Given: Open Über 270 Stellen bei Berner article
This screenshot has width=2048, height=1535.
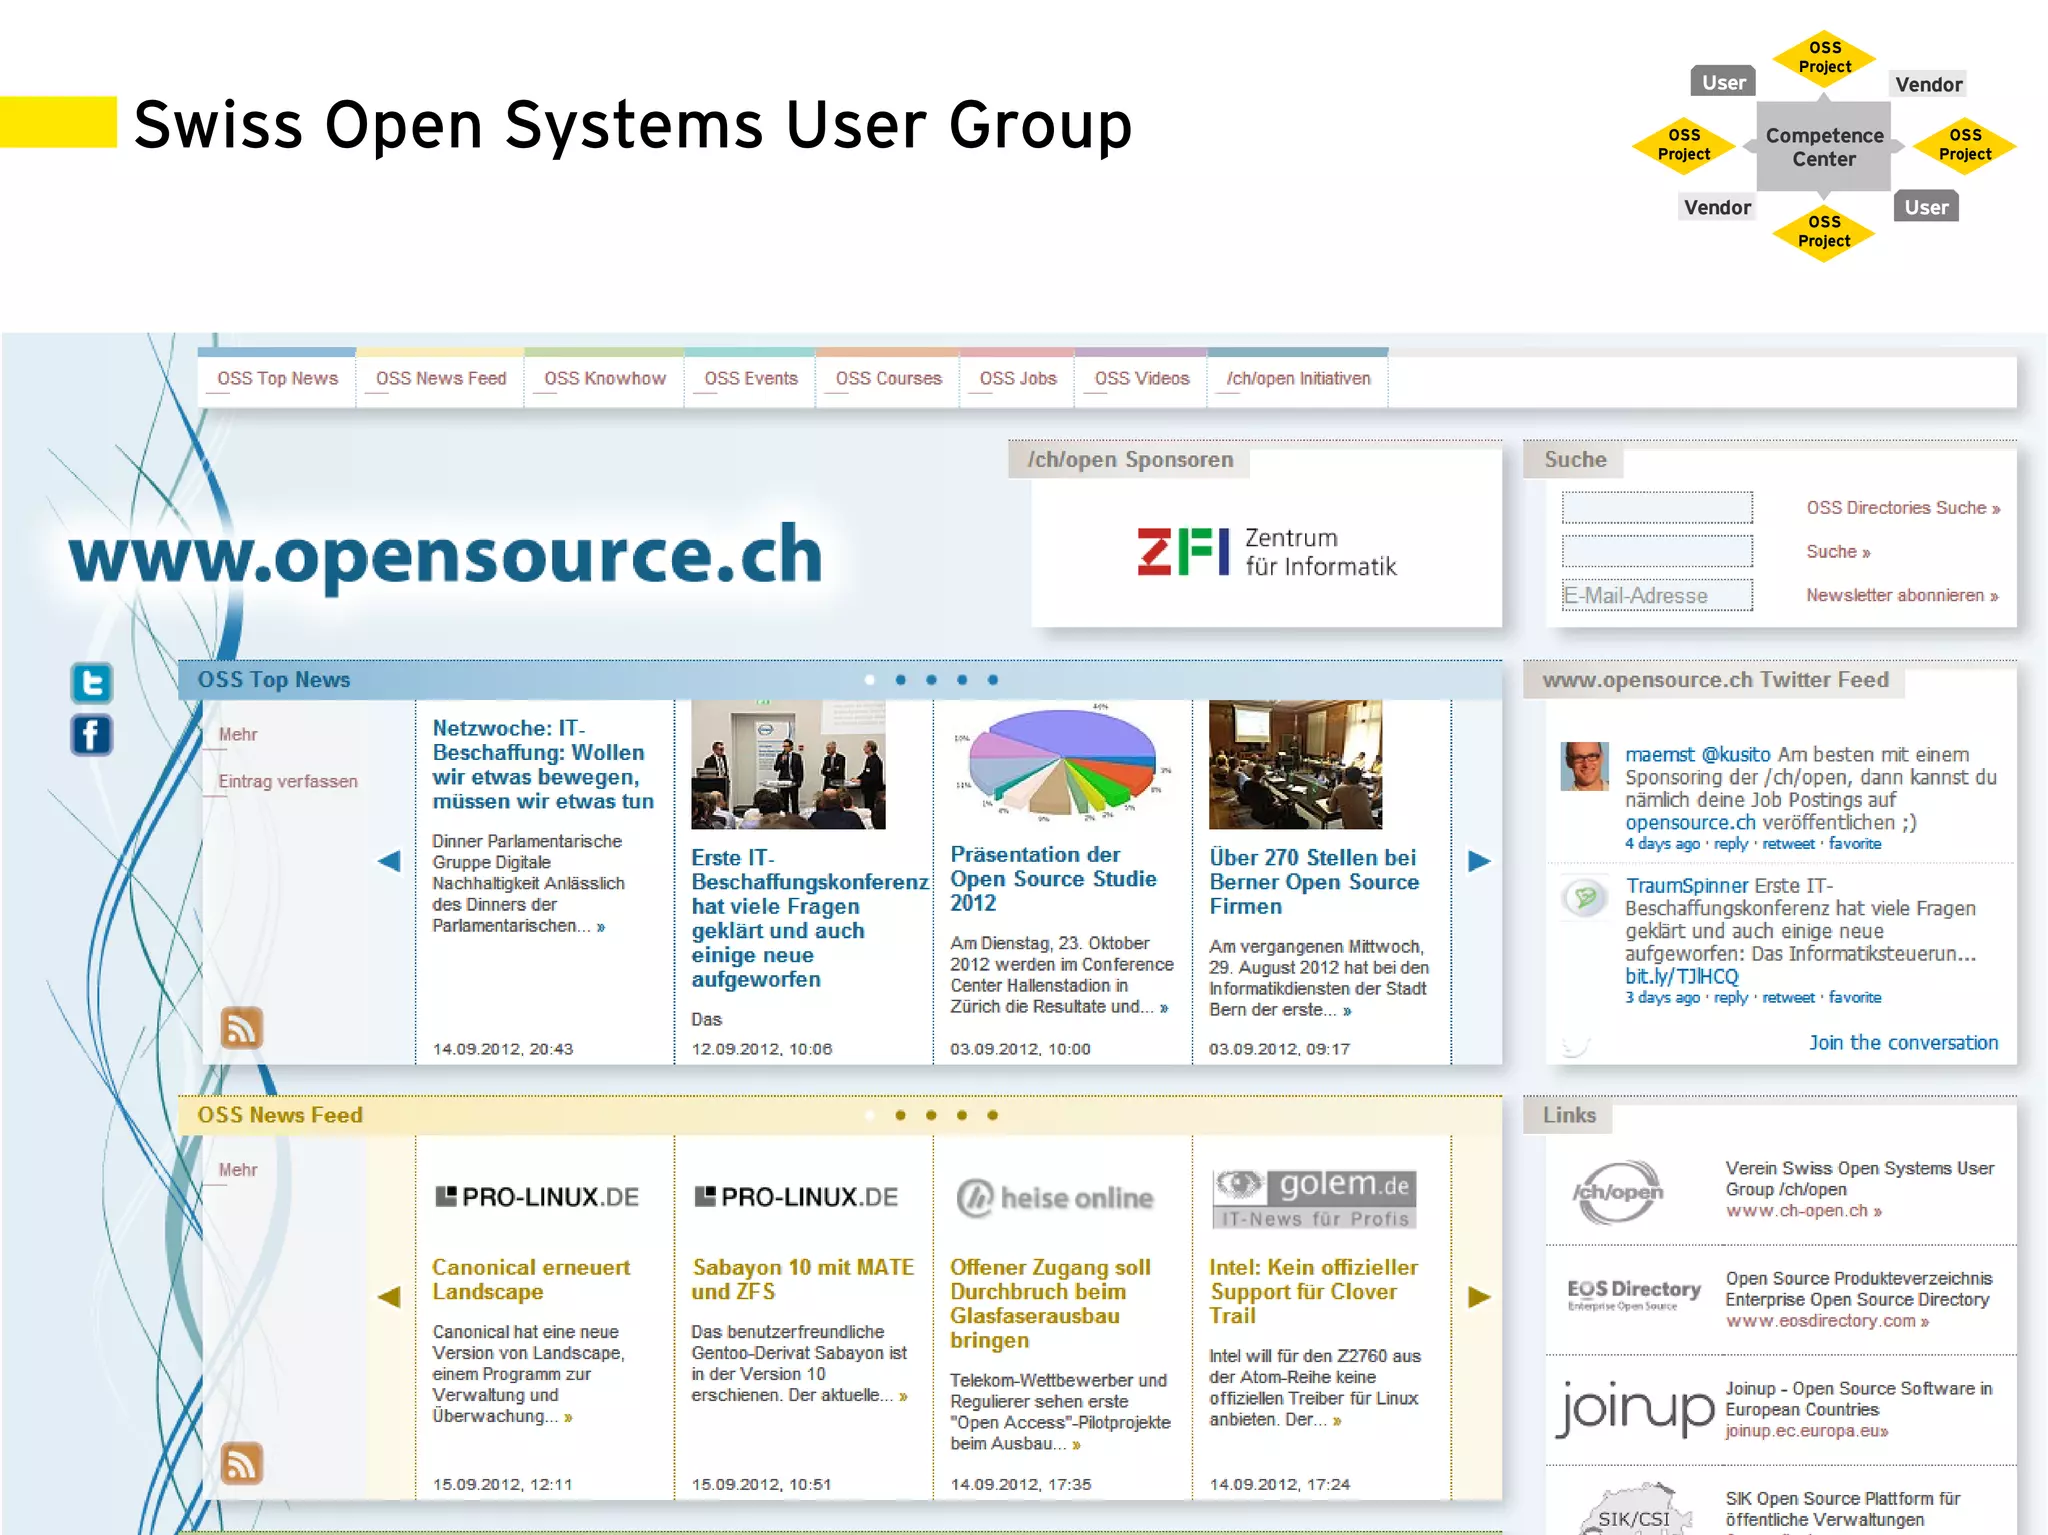Looking at the screenshot, I should click(1314, 882).
